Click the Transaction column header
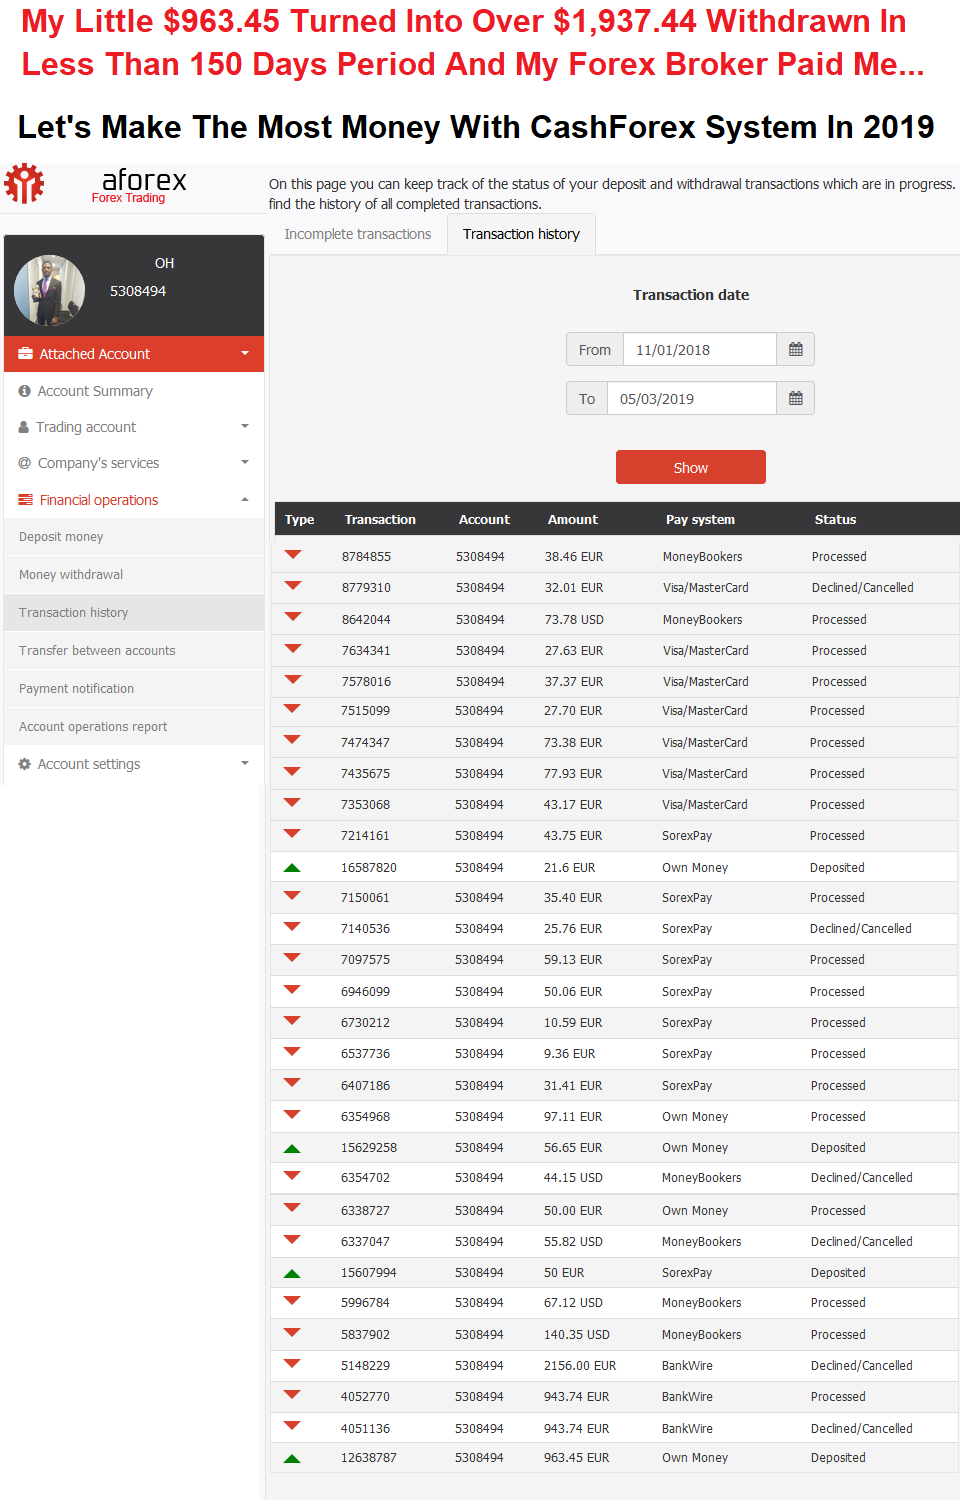960x1500 pixels. pyautogui.click(x=380, y=520)
